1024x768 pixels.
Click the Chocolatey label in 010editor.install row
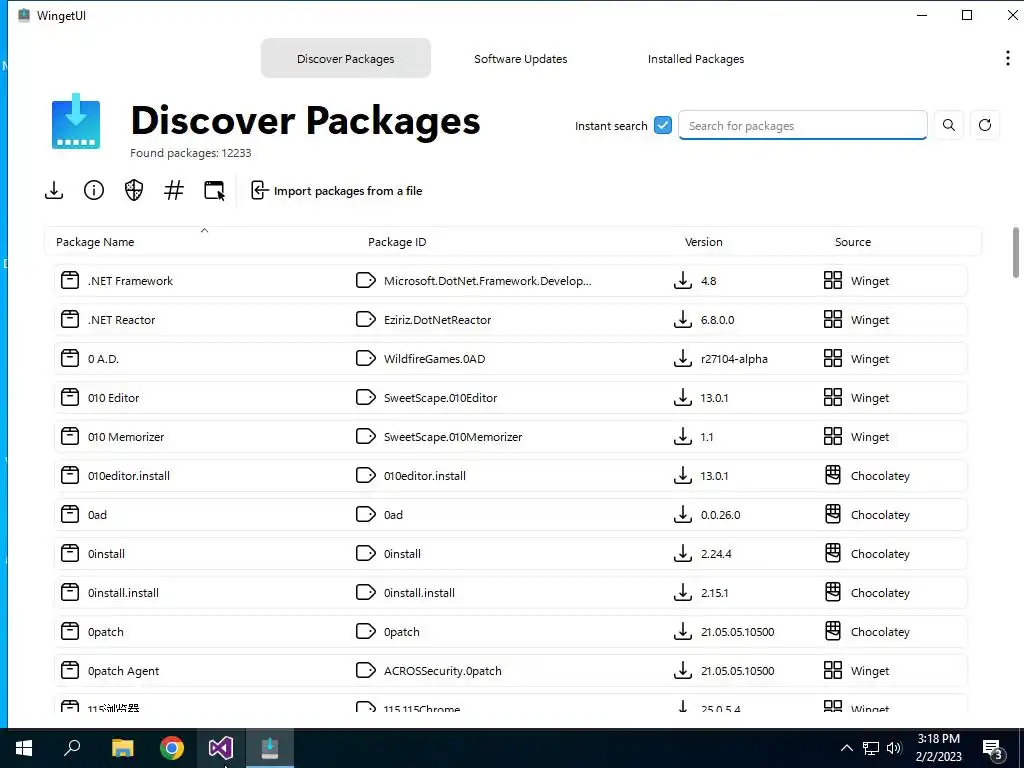pos(880,475)
